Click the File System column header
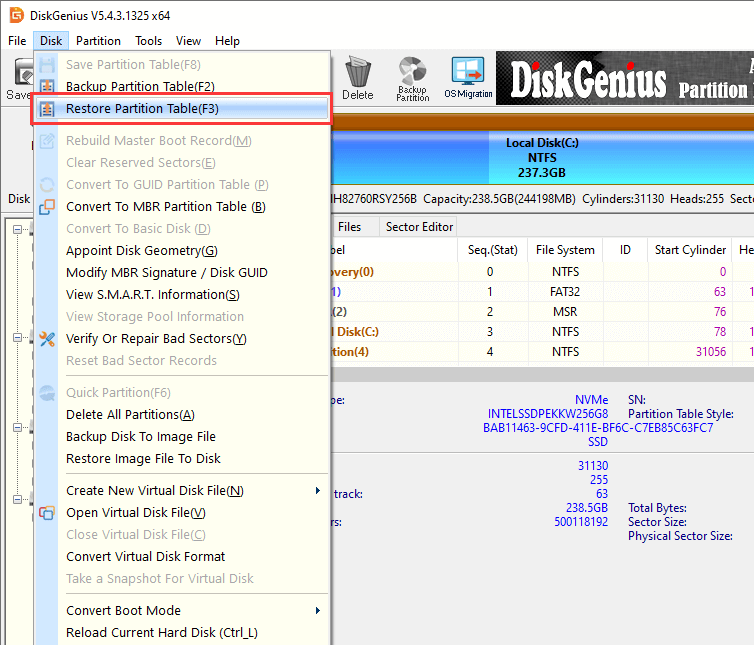 click(x=565, y=250)
